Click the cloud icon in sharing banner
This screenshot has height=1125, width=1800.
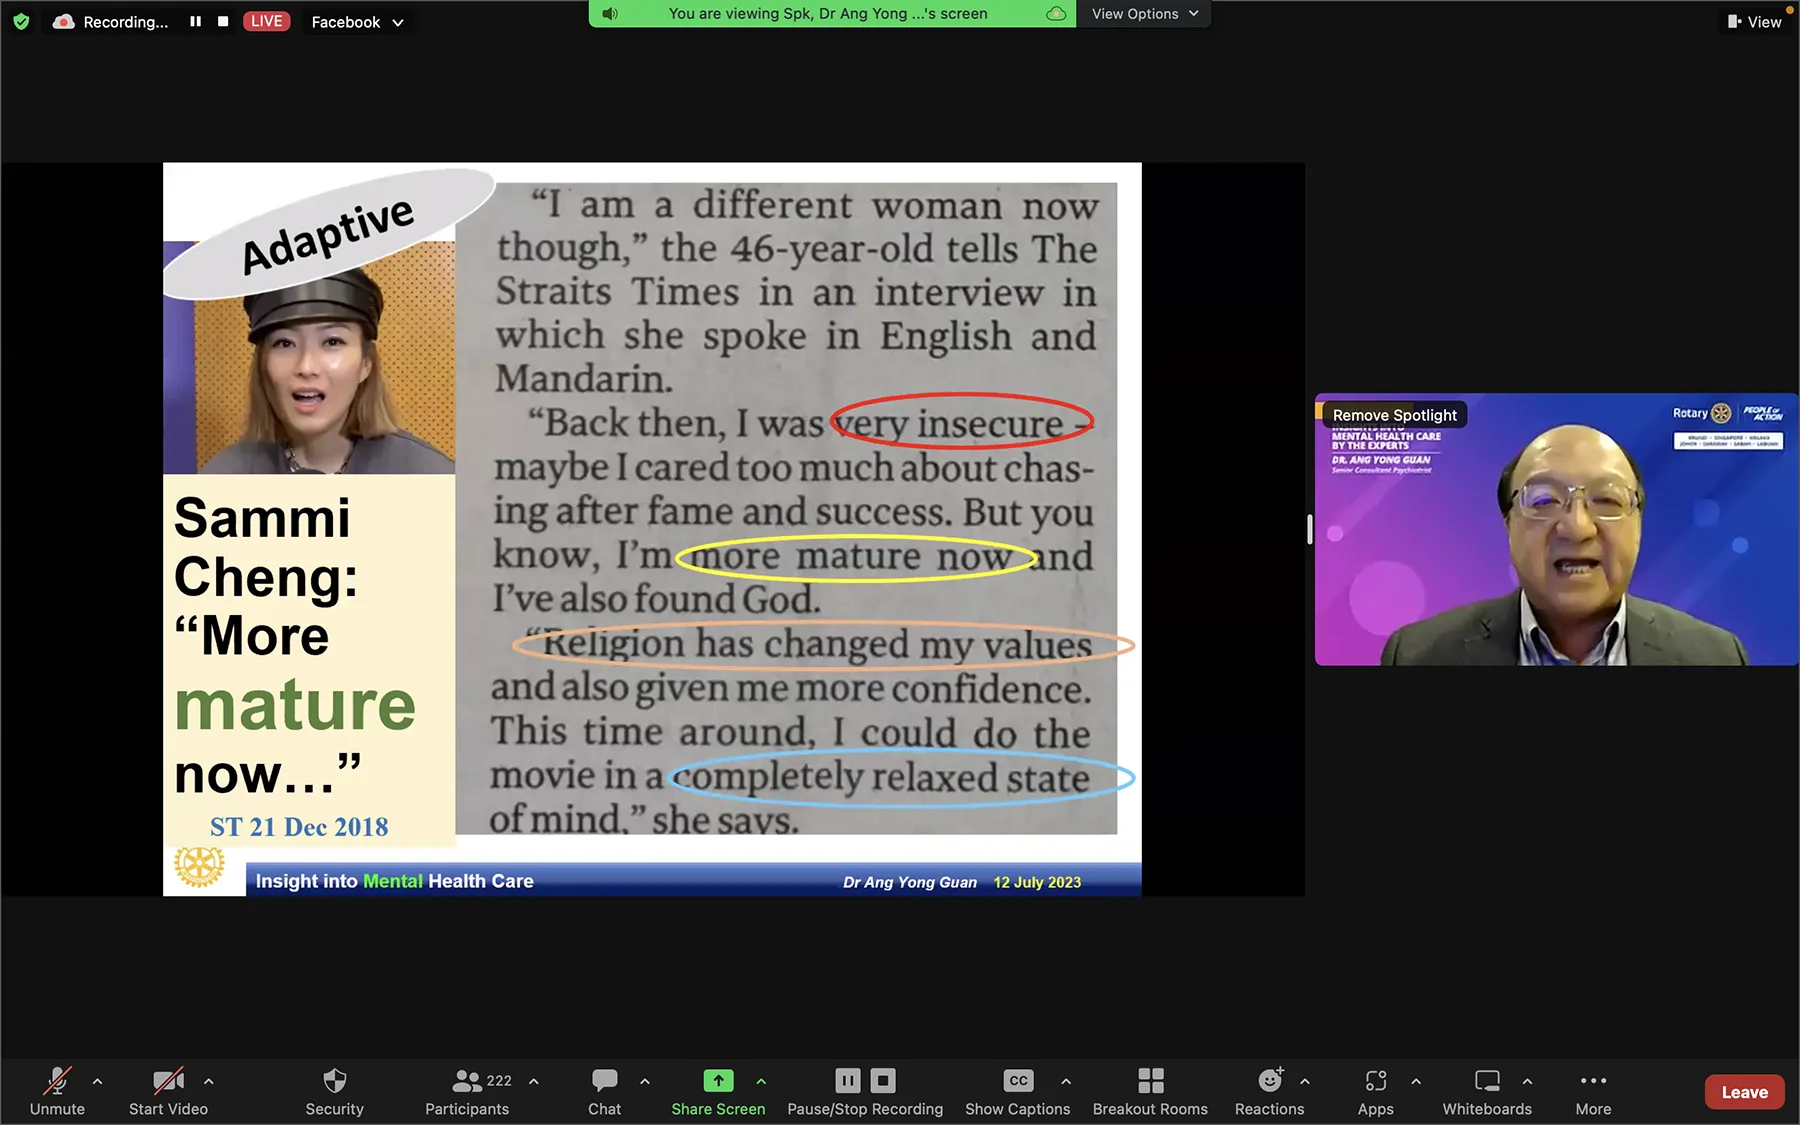(1056, 14)
